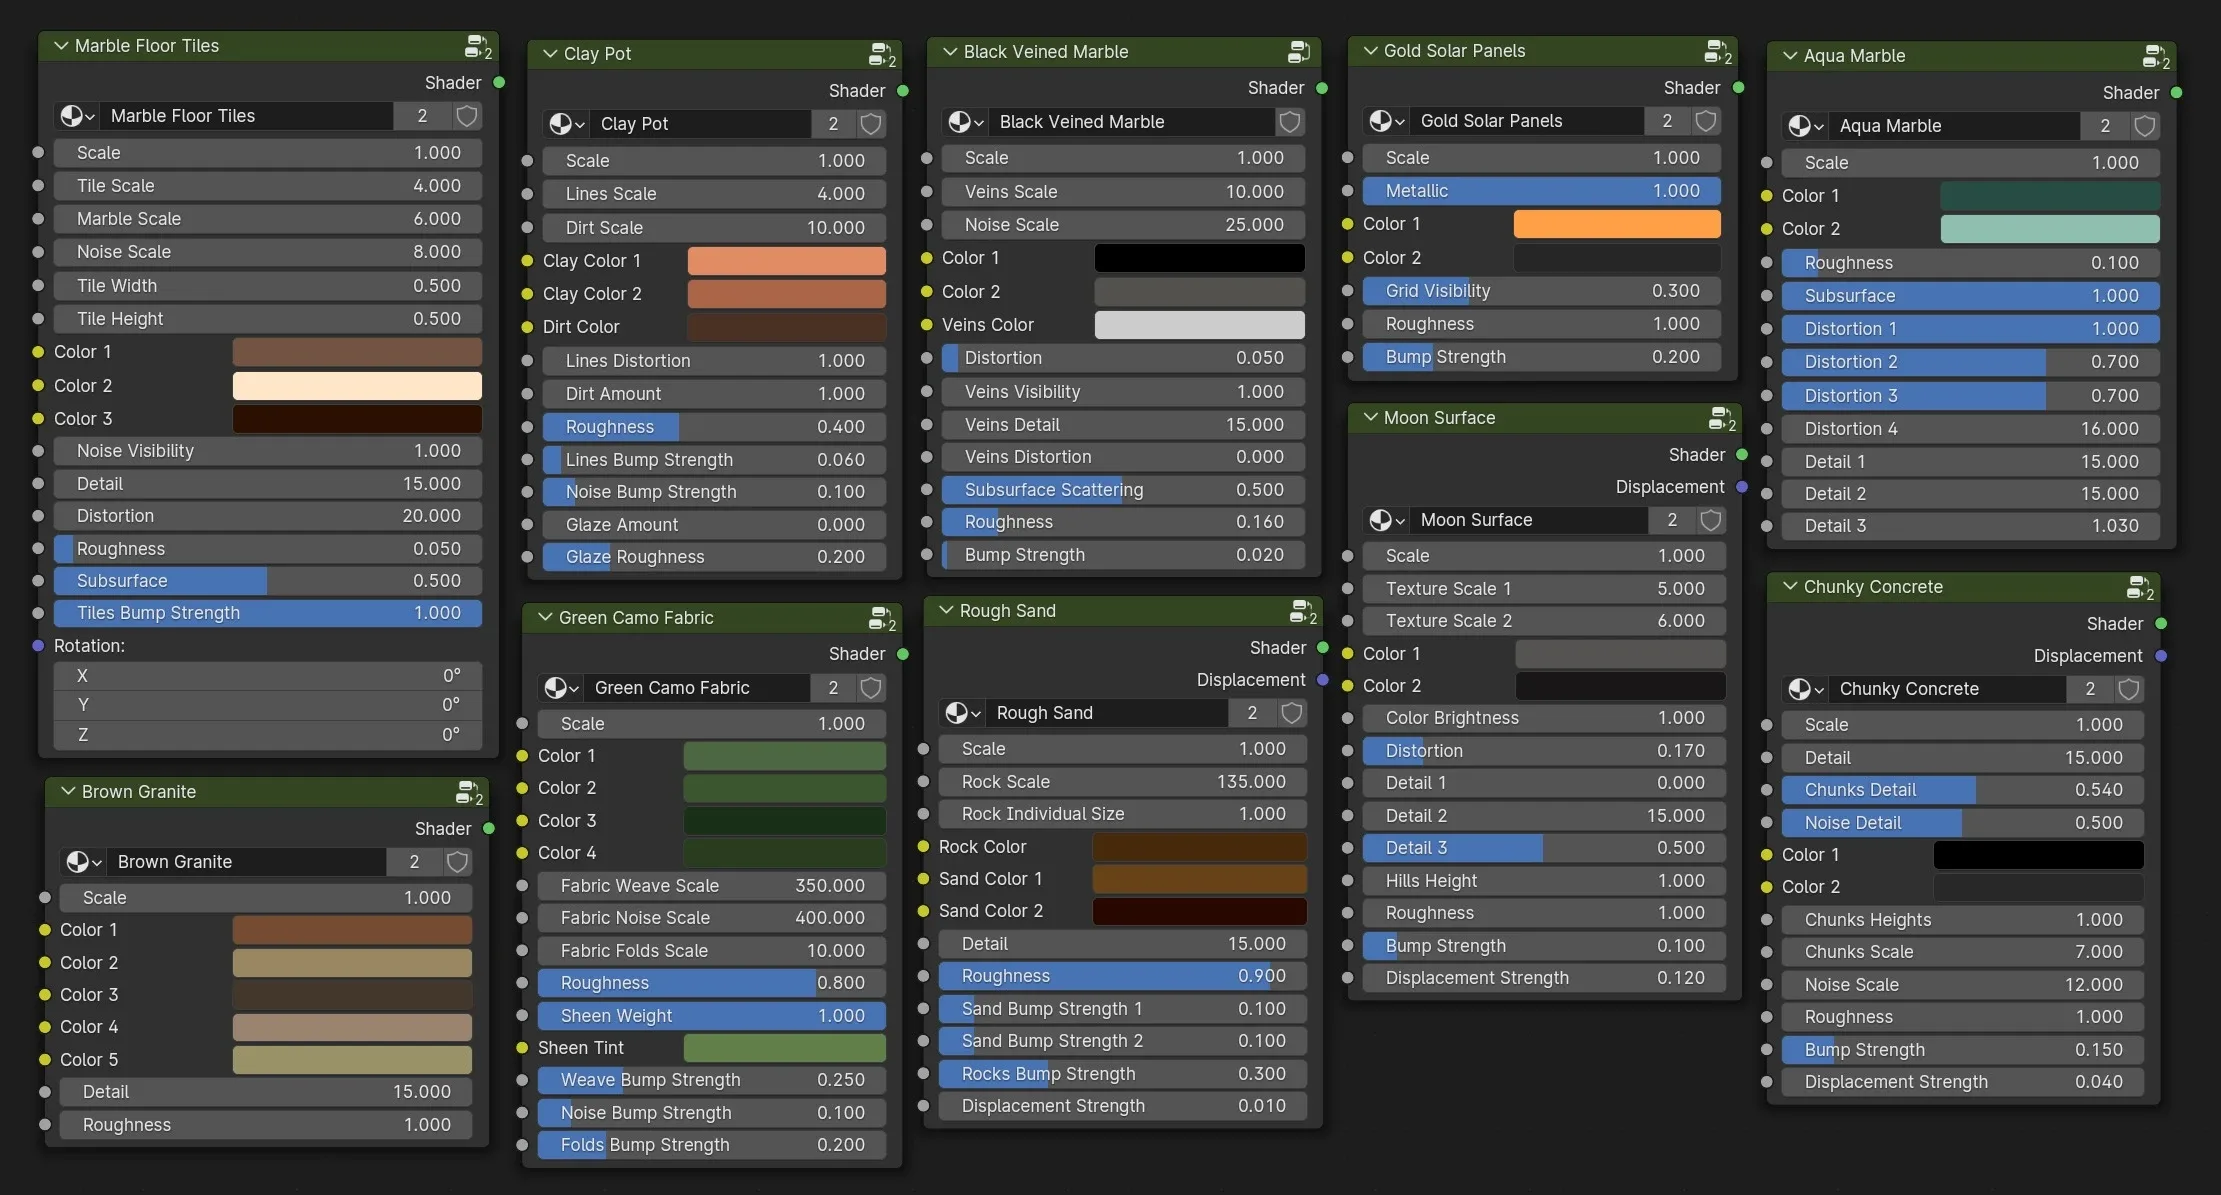This screenshot has width=2221, height=1195.
Task: Click the fake user shield for Gold Solar Panels
Action: point(1705,120)
